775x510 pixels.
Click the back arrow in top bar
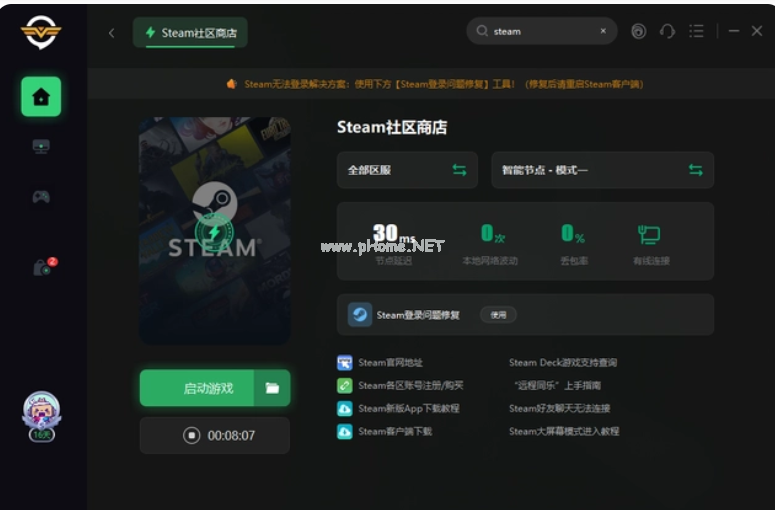point(111,32)
